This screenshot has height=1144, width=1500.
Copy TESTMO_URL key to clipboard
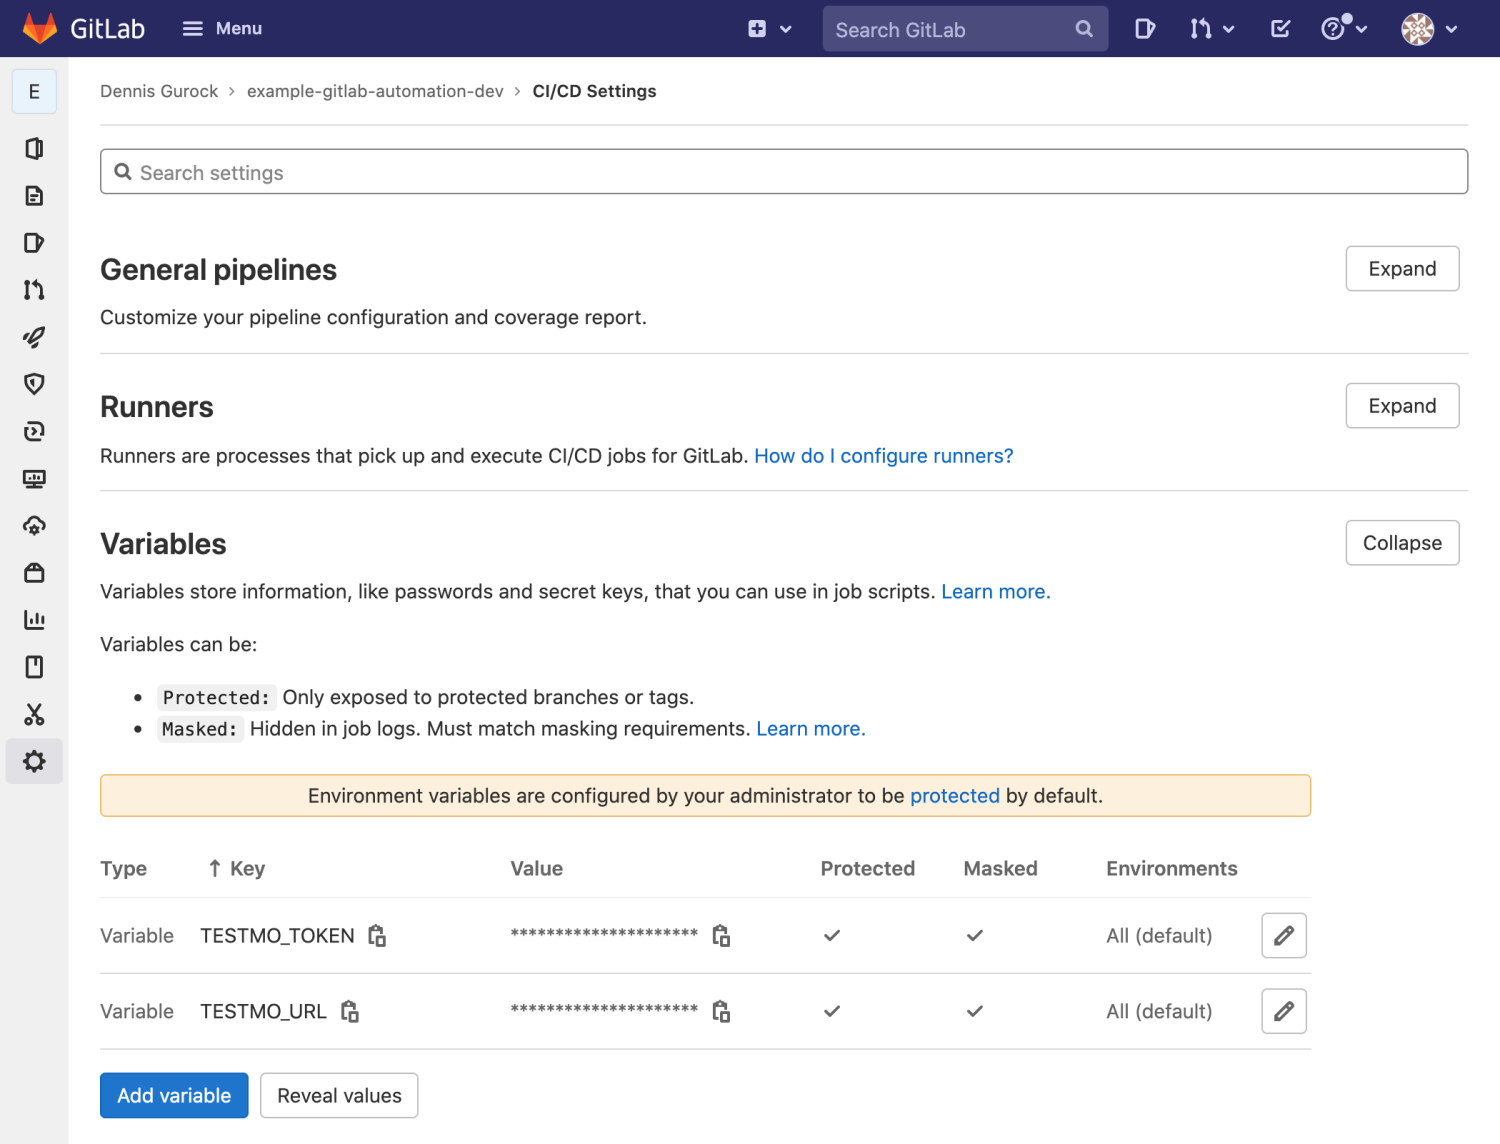point(349,1011)
